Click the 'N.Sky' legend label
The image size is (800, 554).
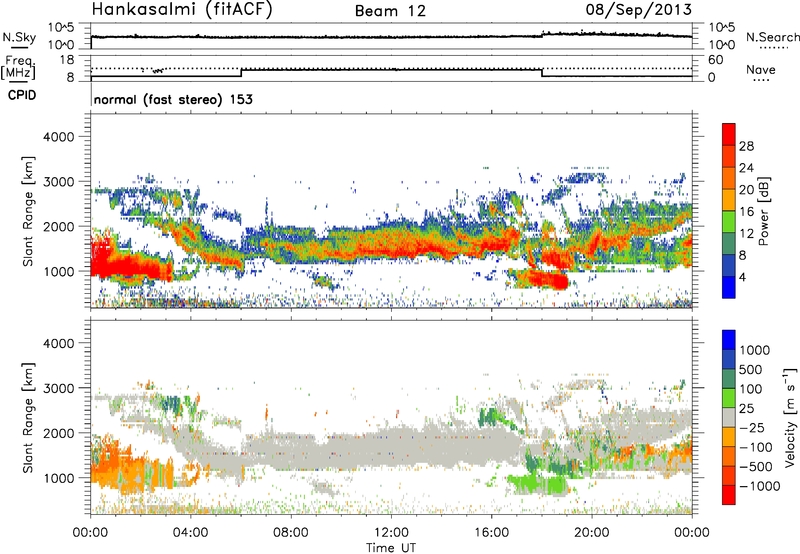click(19, 37)
